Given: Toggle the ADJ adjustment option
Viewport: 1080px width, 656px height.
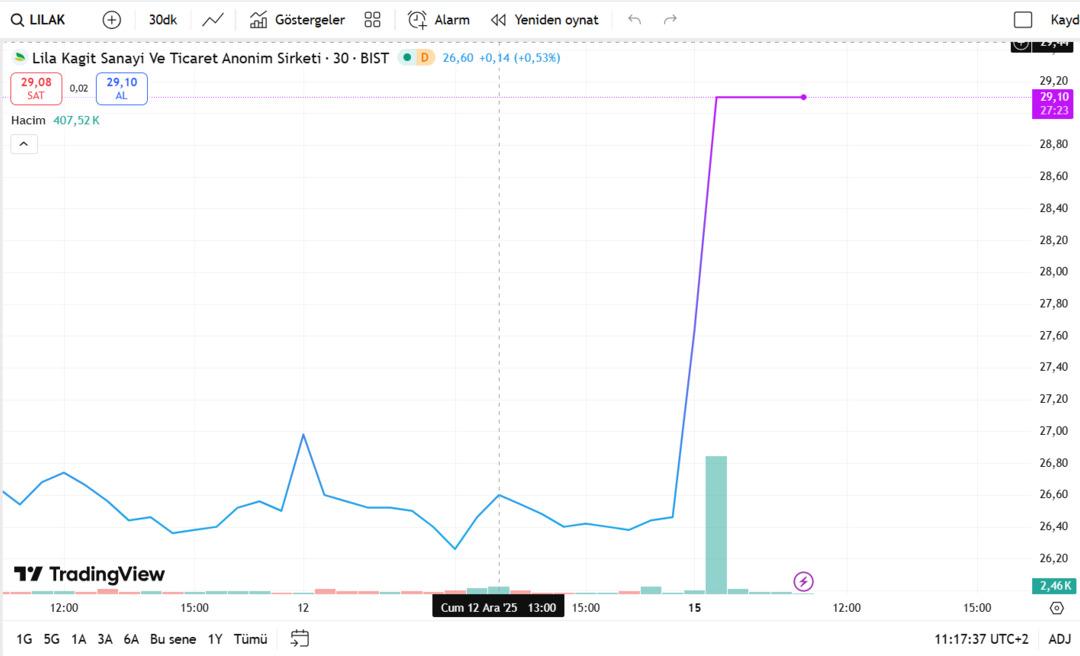Looking at the screenshot, I should tap(1059, 639).
